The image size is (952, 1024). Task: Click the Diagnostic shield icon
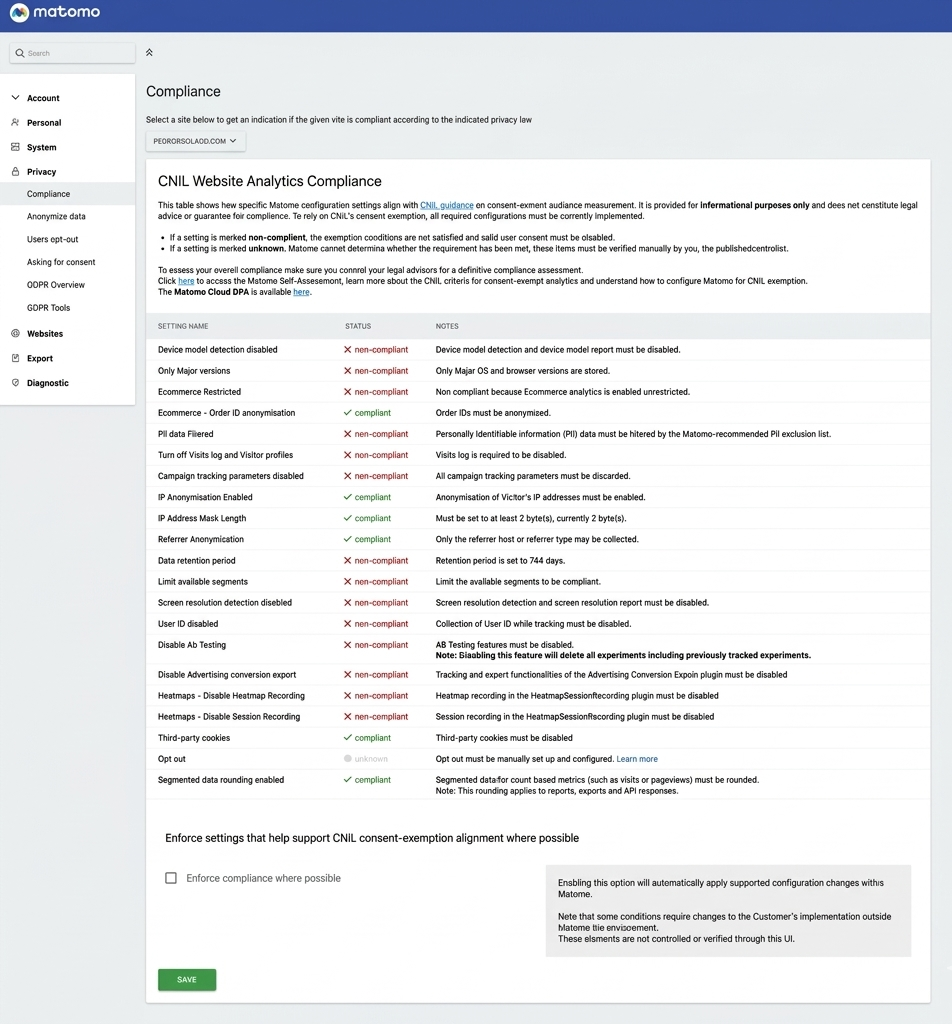(15, 383)
